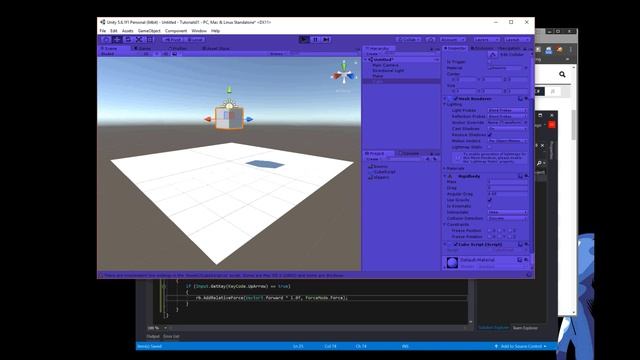
Task: Click the blue Z-axis arrow on the cube
Action: (x=249, y=119)
